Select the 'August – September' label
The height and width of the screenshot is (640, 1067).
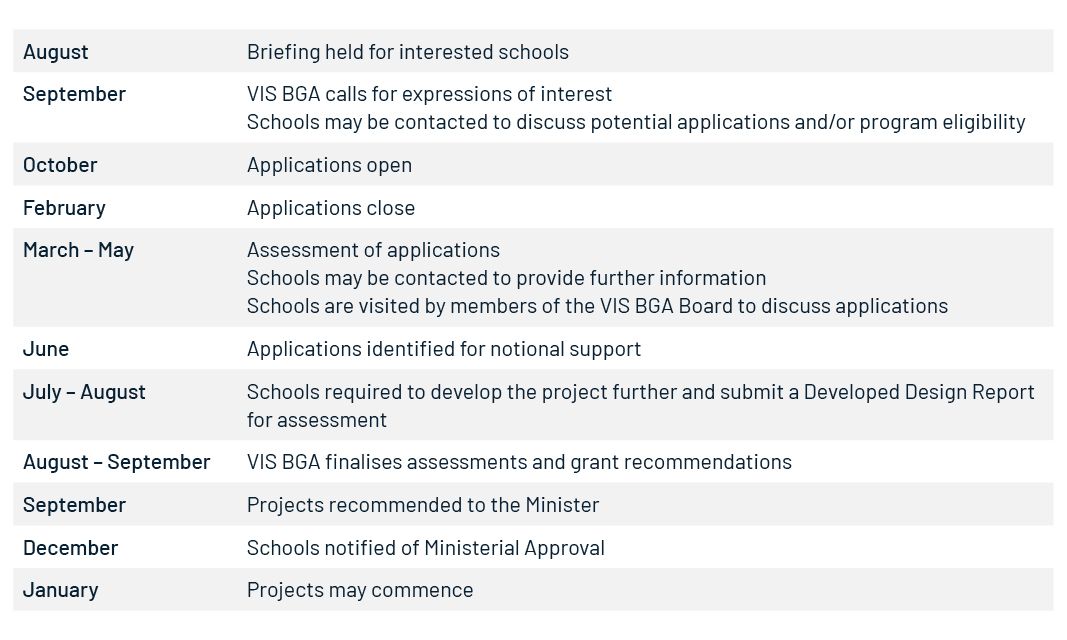(x=116, y=462)
